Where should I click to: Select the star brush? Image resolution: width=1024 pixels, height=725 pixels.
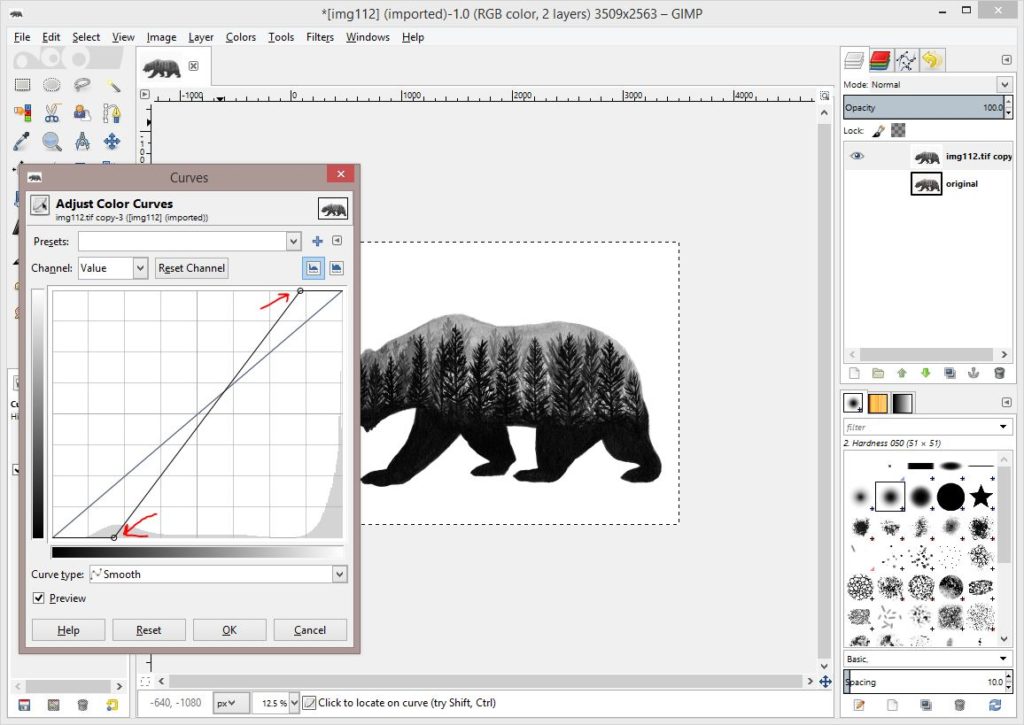point(981,496)
